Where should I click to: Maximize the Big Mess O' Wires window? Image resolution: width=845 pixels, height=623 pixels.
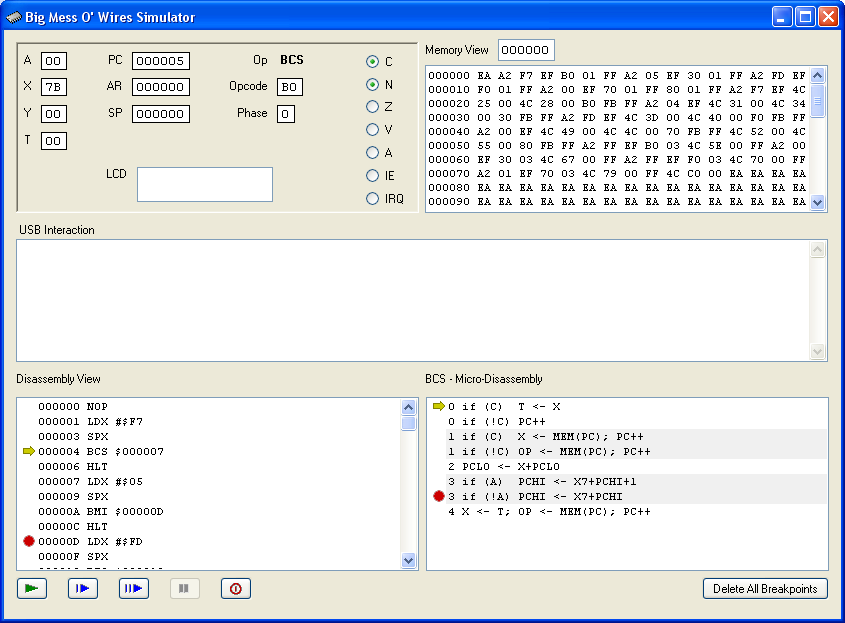[x=805, y=17]
